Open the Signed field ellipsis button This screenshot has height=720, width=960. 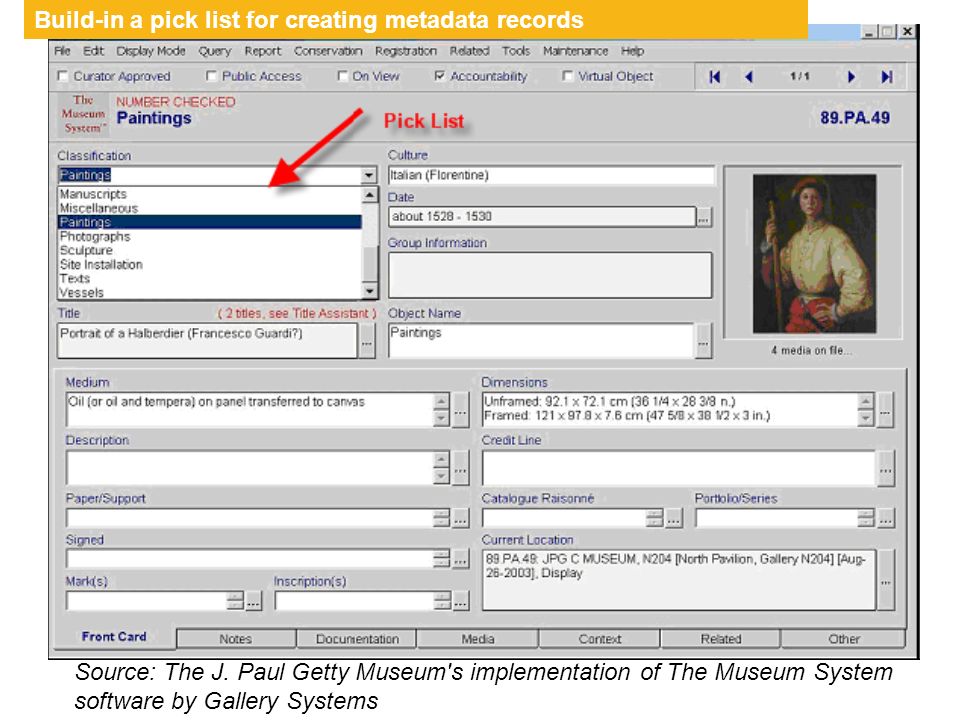(x=460, y=559)
